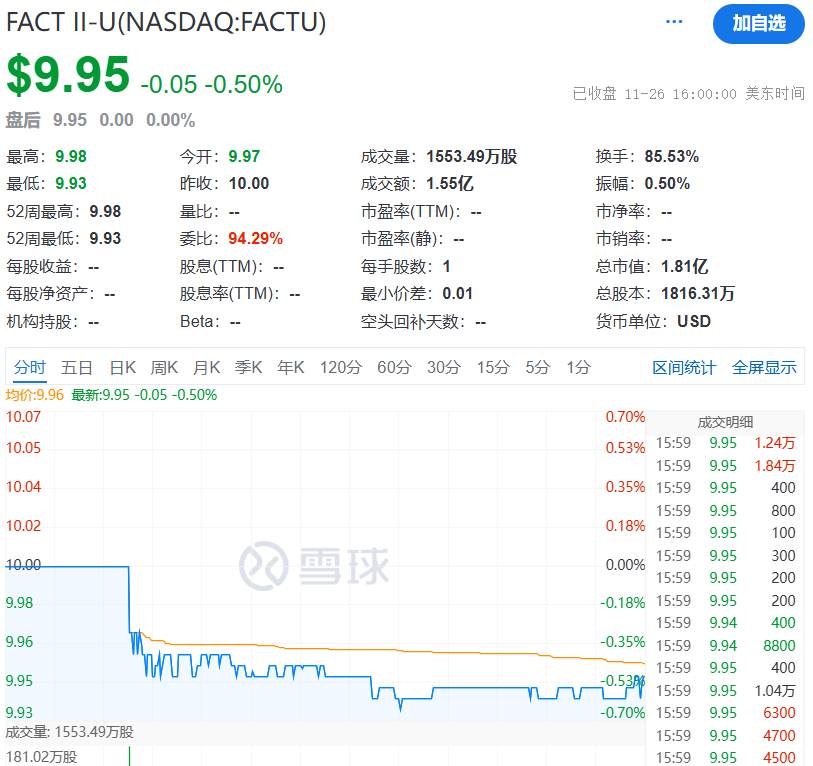Open the more options ellipsis menu
The width and height of the screenshot is (813, 766).
673,22
